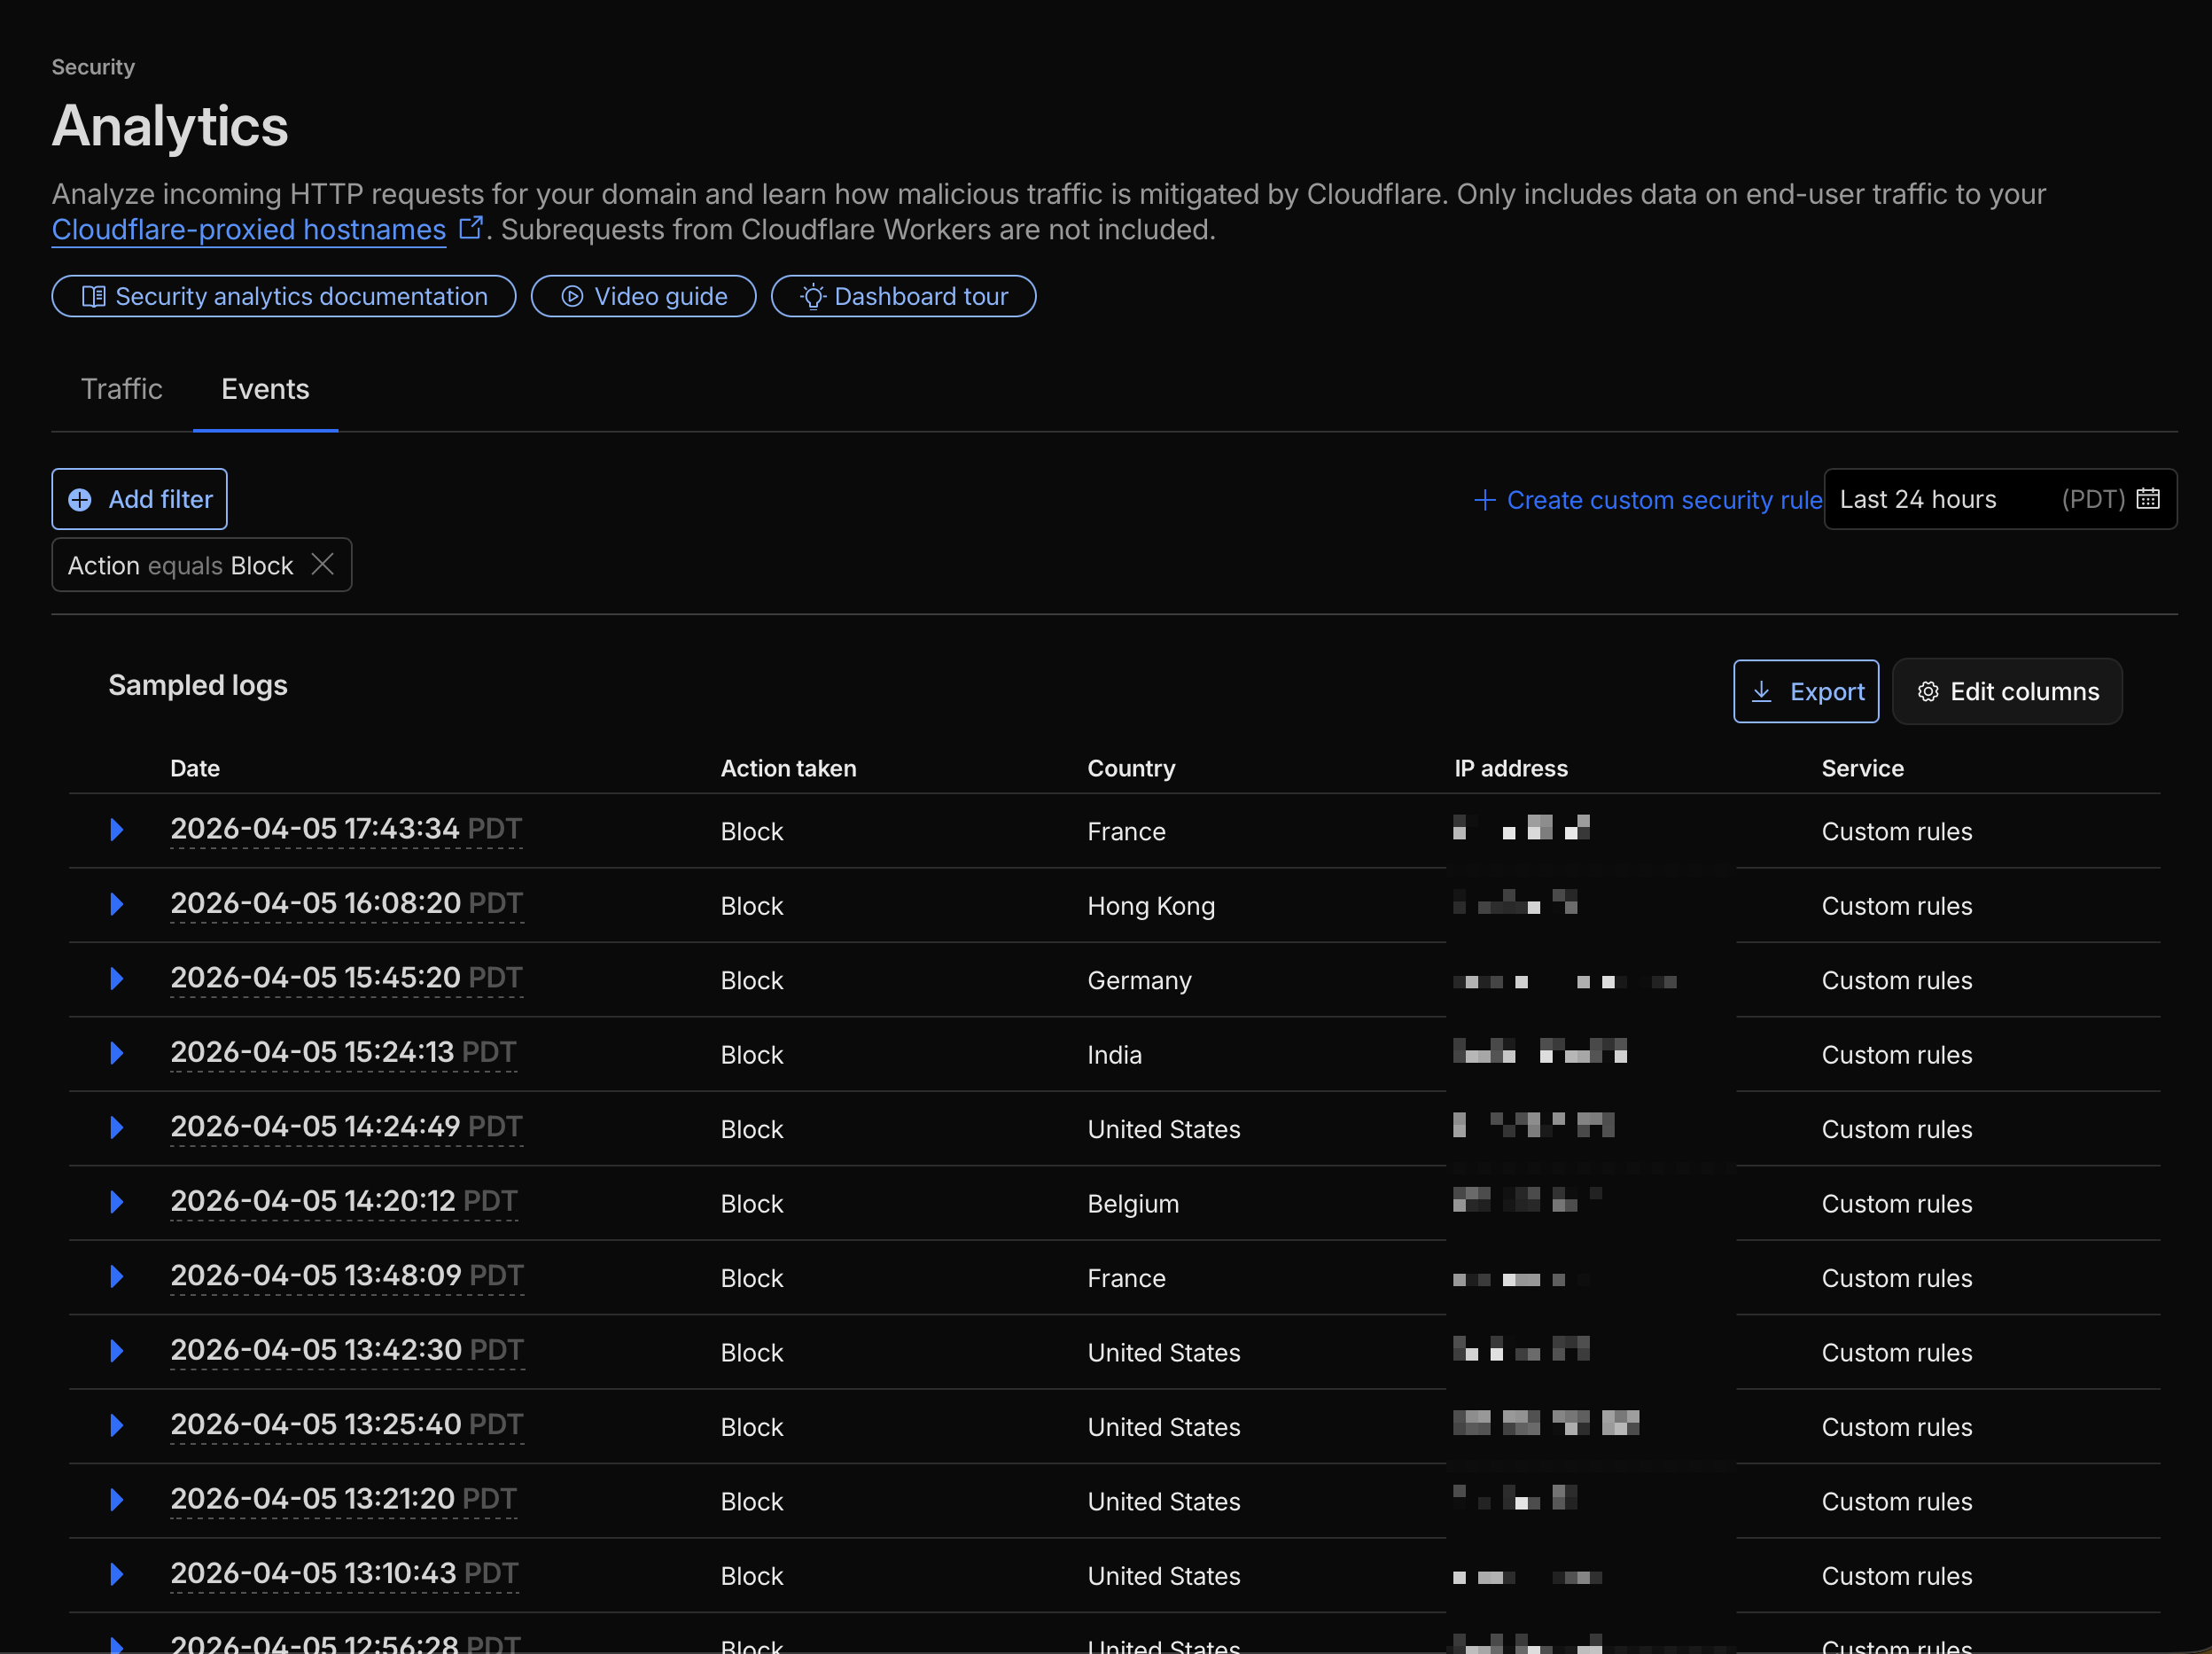Select the Events tab

[265, 389]
